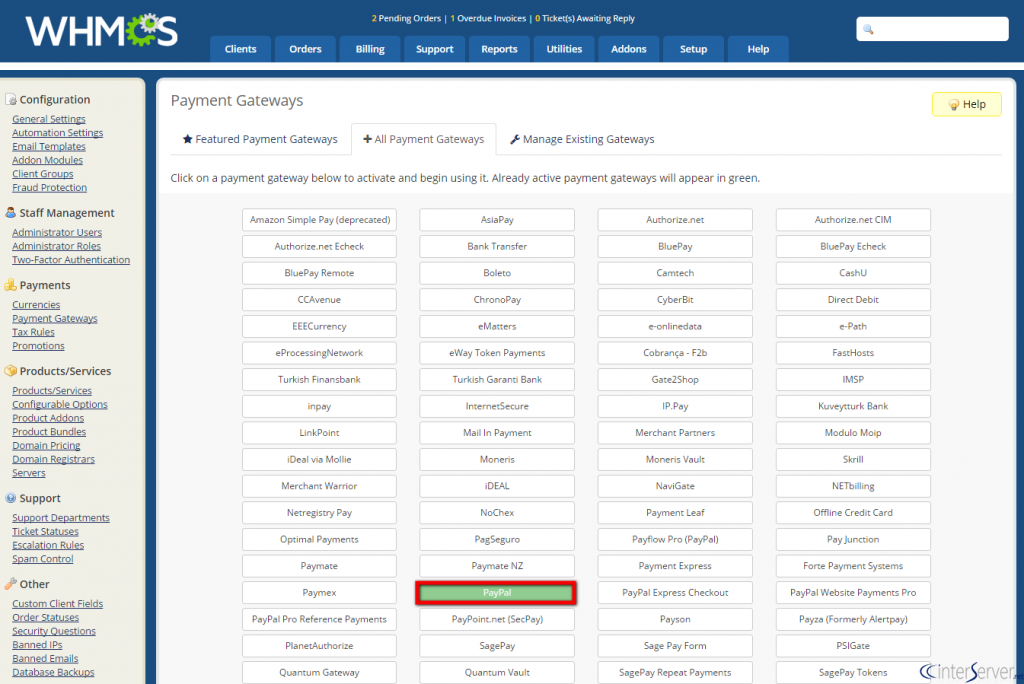Open Overdue Invoices link in header
1024x684 pixels.
point(488,18)
